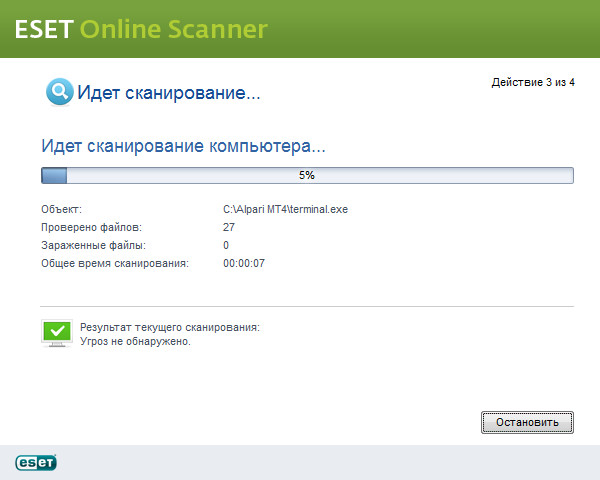Image resolution: width=600 pixels, height=480 pixels.
Task: Click the green checkmark monitor icon
Action: click(x=57, y=333)
